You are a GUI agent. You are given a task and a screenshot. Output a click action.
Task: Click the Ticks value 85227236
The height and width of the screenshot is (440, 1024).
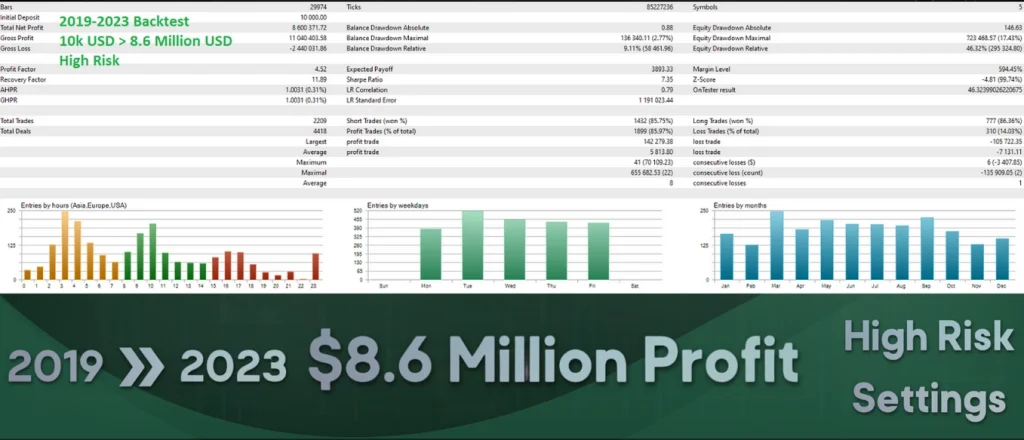pyautogui.click(x=658, y=7)
